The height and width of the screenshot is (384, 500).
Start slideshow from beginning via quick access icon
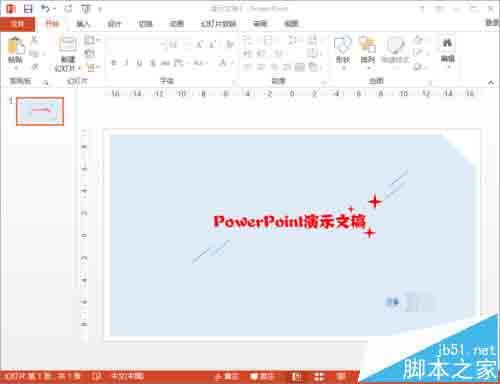[86, 9]
